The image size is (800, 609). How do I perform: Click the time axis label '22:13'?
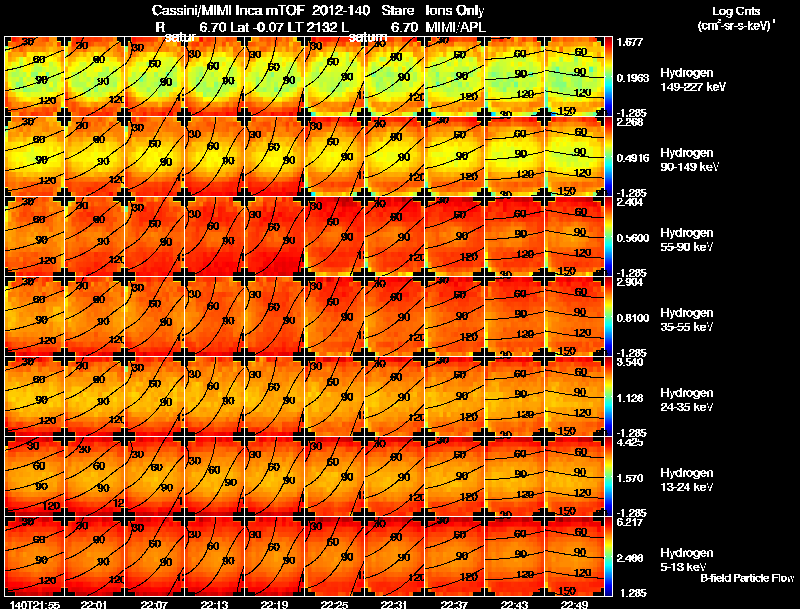pyautogui.click(x=214, y=604)
